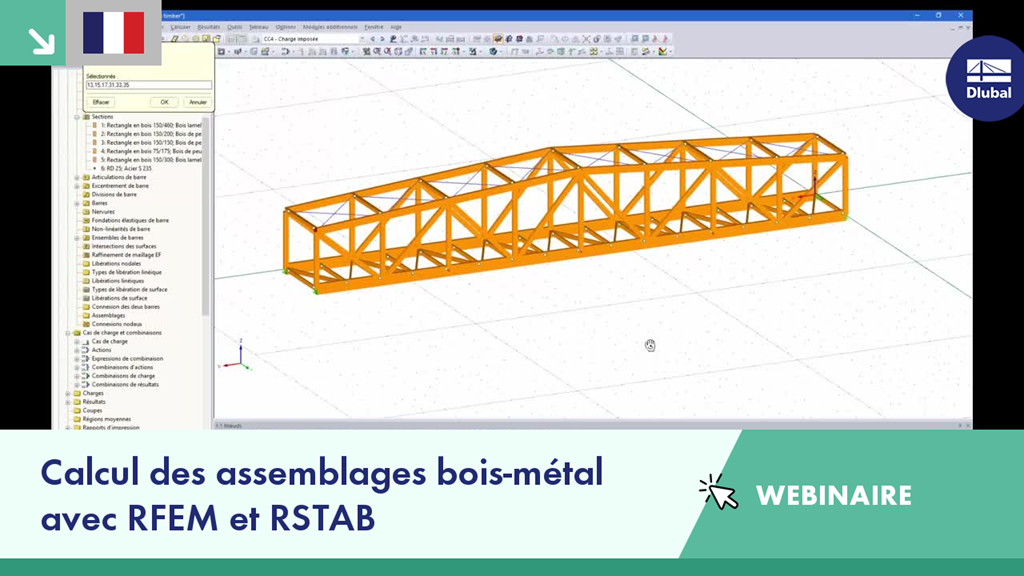Click Libérations de surface icon
The width and height of the screenshot is (1024, 576).
pos(86,298)
